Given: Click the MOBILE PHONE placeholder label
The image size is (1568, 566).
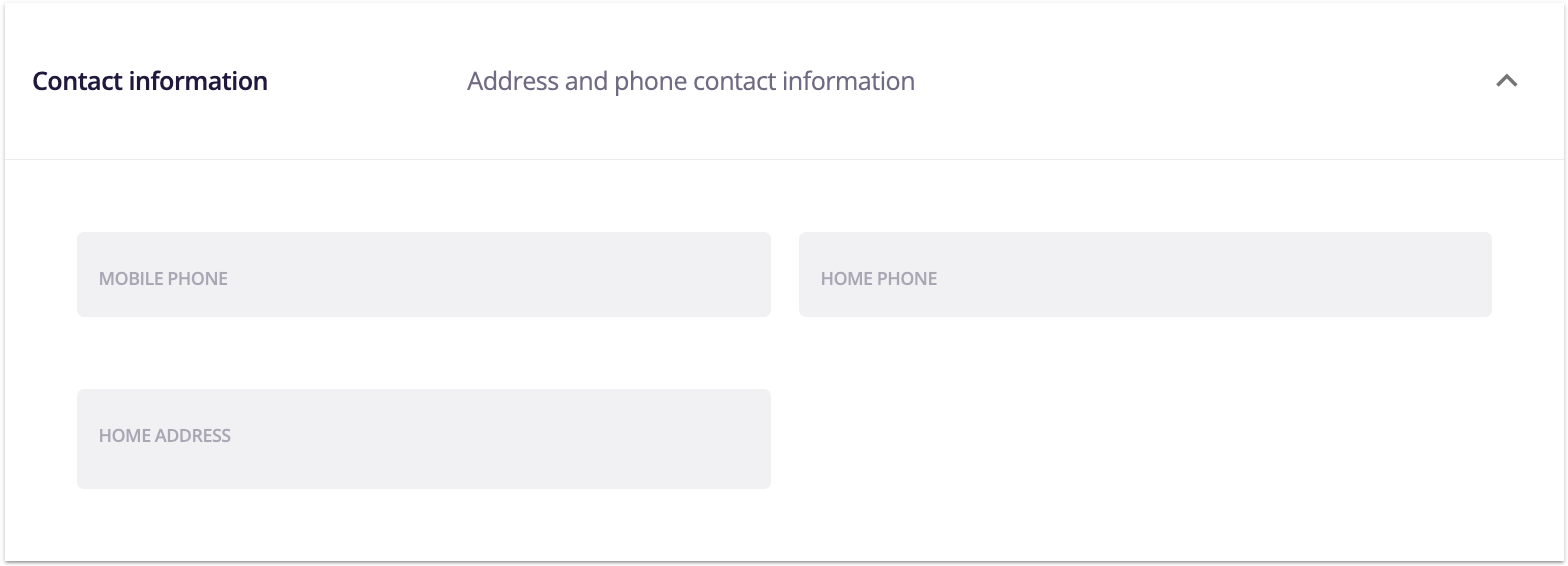Looking at the screenshot, I should click(163, 279).
